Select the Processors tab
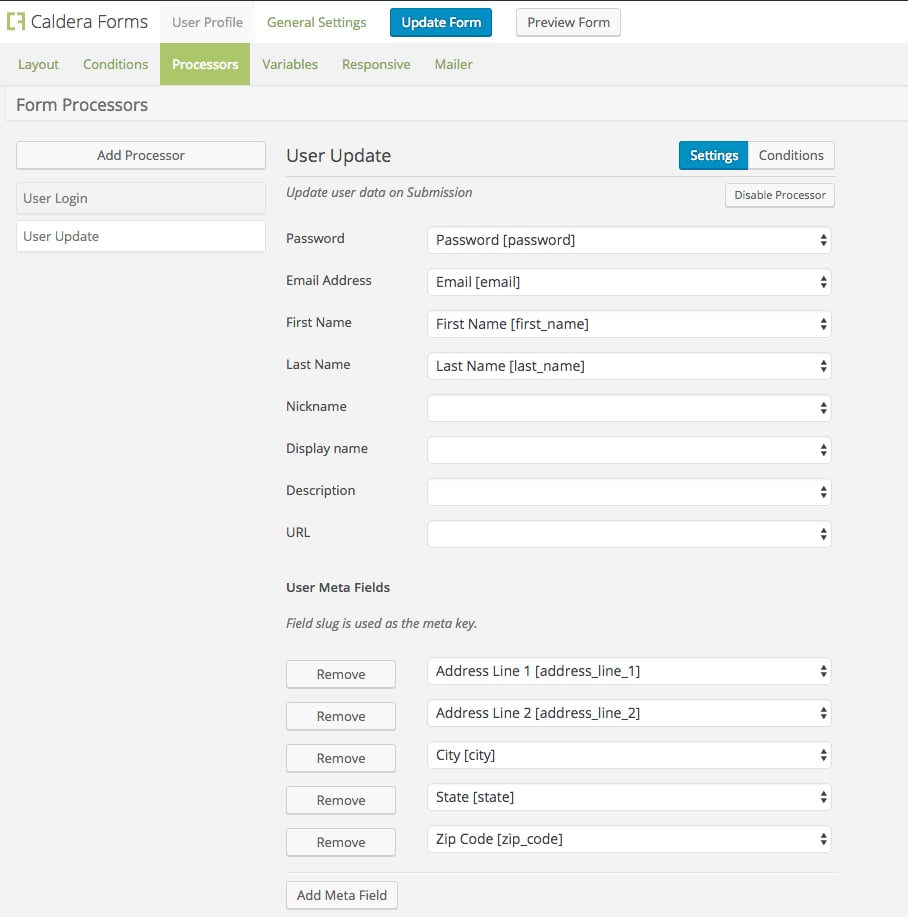 [x=205, y=64]
